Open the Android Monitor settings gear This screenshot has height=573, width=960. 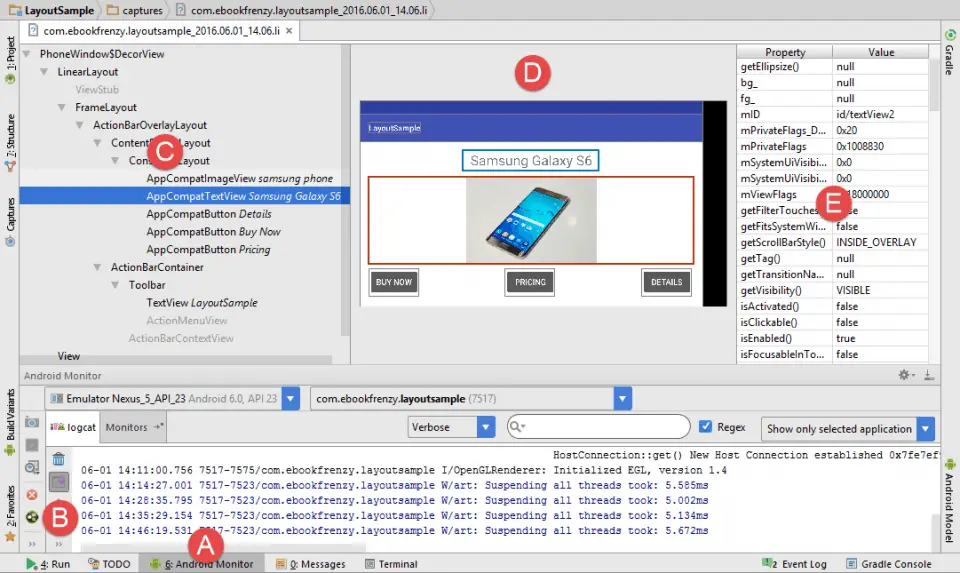(x=905, y=375)
